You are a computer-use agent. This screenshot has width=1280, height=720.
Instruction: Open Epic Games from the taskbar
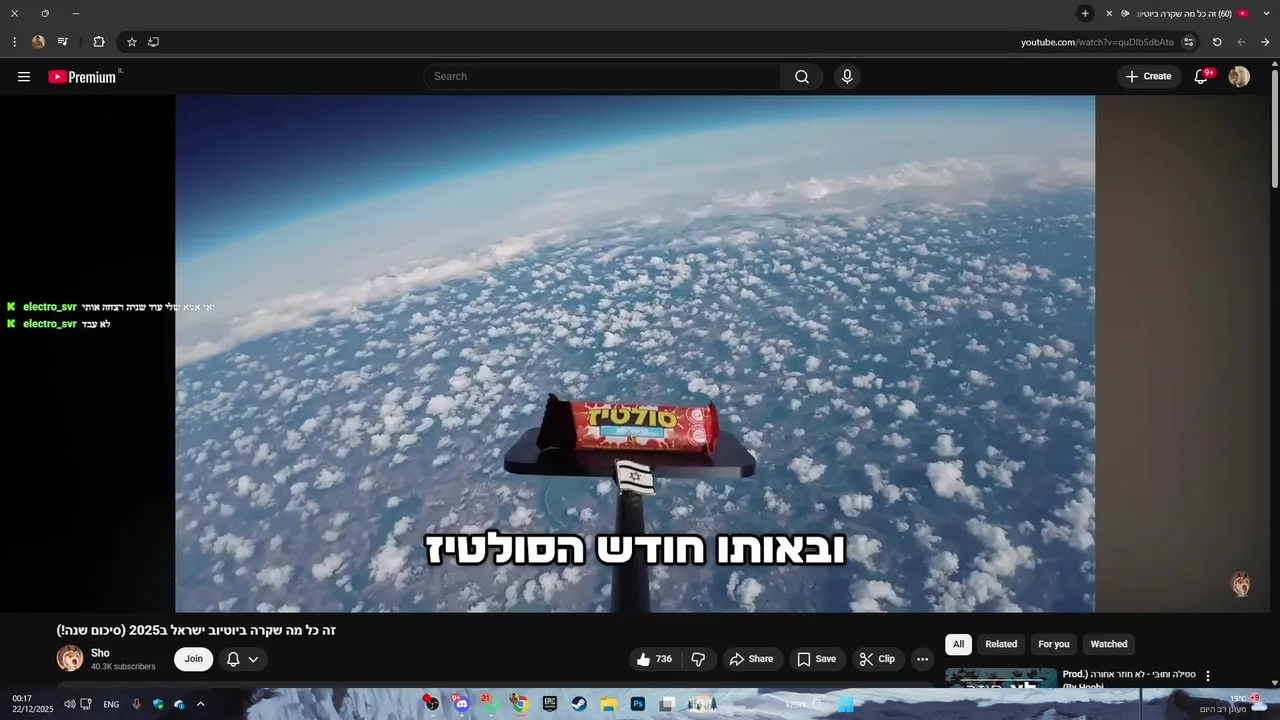[549, 704]
